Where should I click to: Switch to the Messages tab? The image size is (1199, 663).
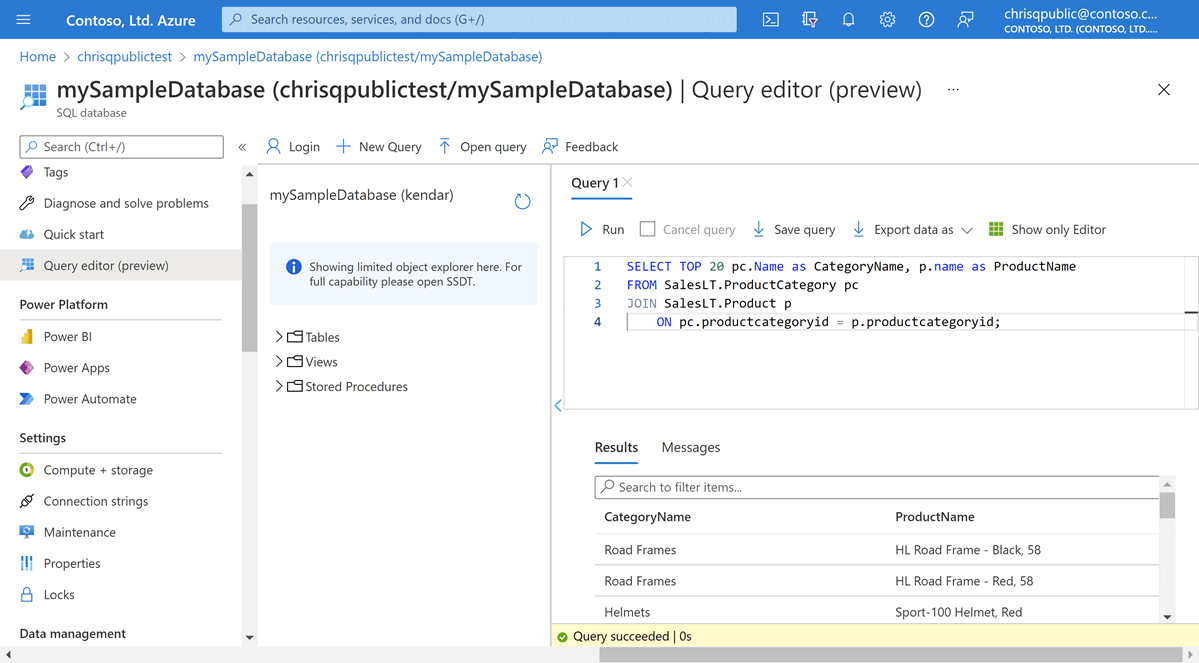(x=690, y=447)
